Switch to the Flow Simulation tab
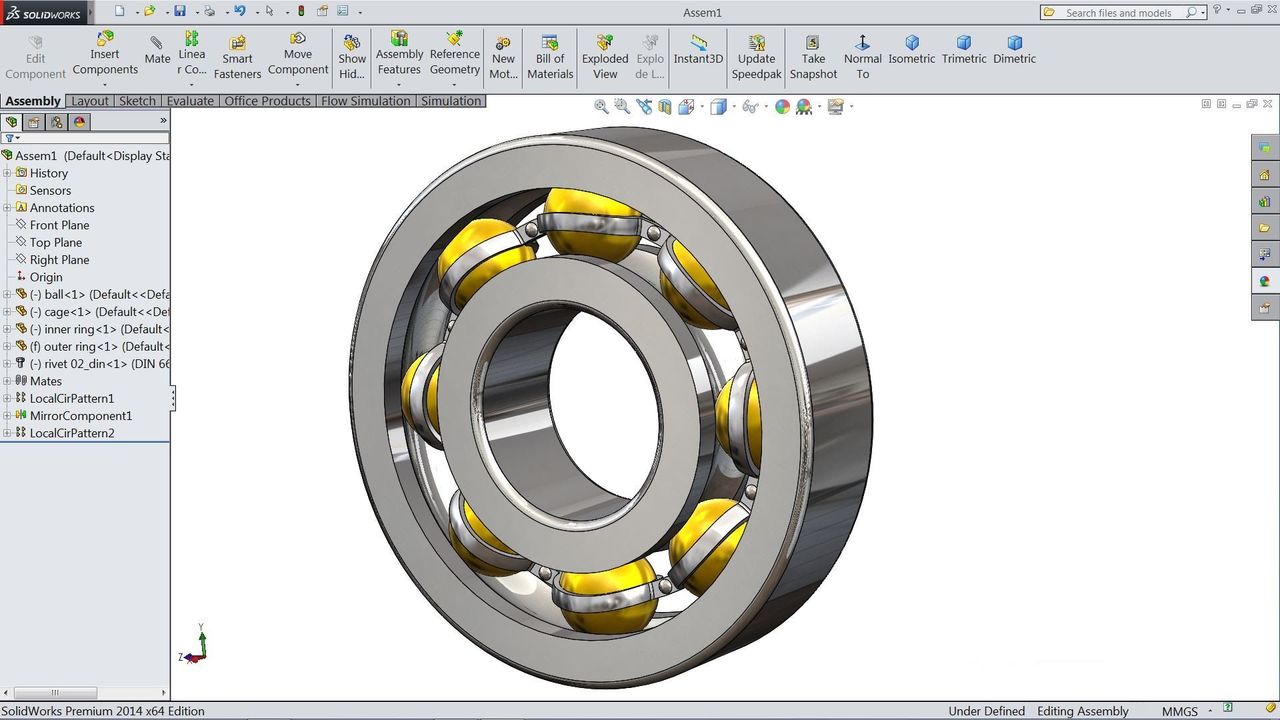This screenshot has width=1280, height=720. pyautogui.click(x=365, y=100)
